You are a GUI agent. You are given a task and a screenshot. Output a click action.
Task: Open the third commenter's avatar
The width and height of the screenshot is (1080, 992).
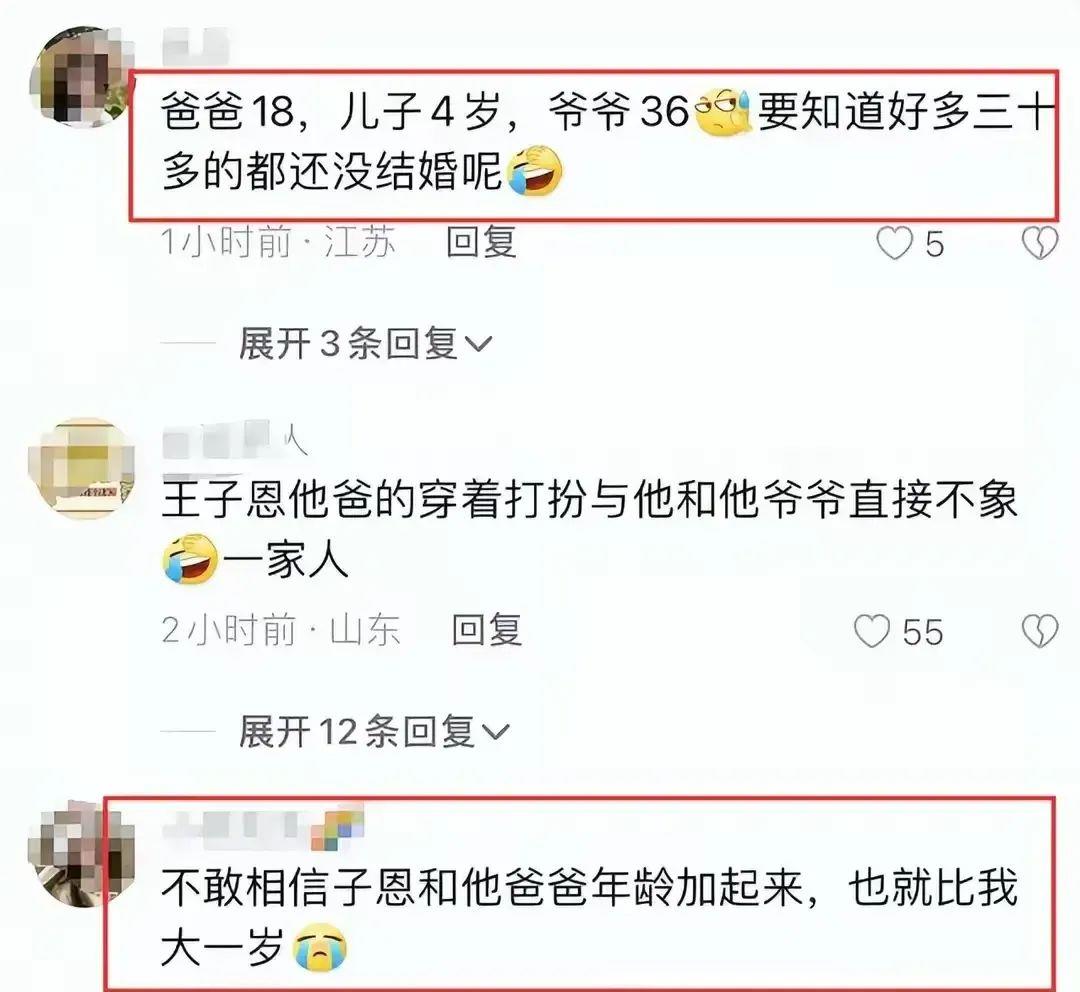pyautogui.click(x=79, y=855)
